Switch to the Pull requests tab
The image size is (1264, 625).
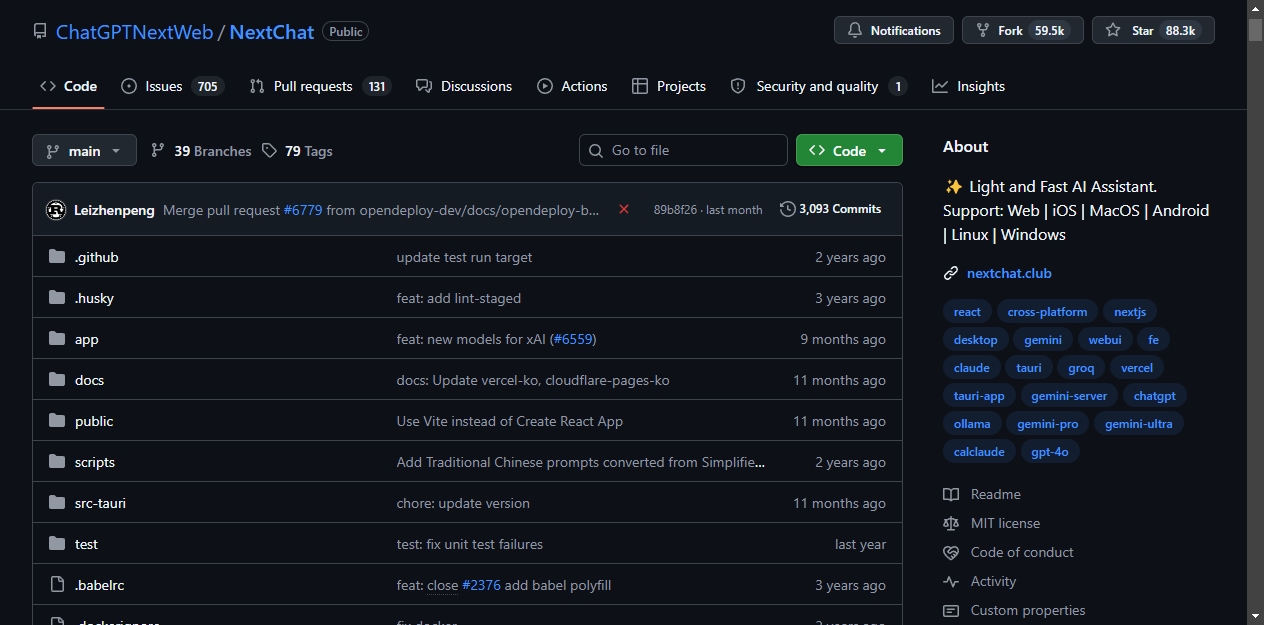pos(320,86)
